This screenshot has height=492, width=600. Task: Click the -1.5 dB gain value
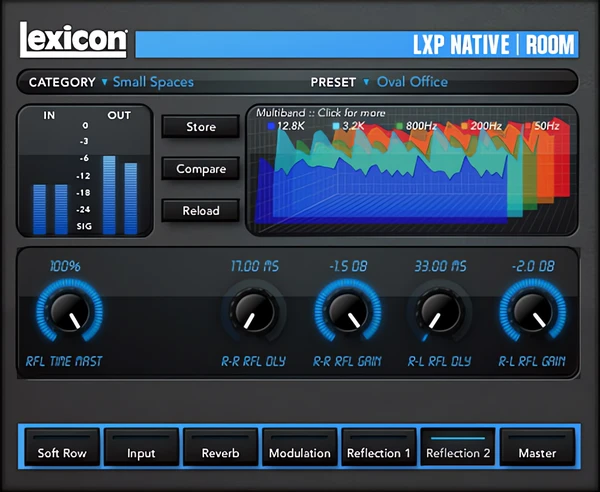pyautogui.click(x=348, y=266)
